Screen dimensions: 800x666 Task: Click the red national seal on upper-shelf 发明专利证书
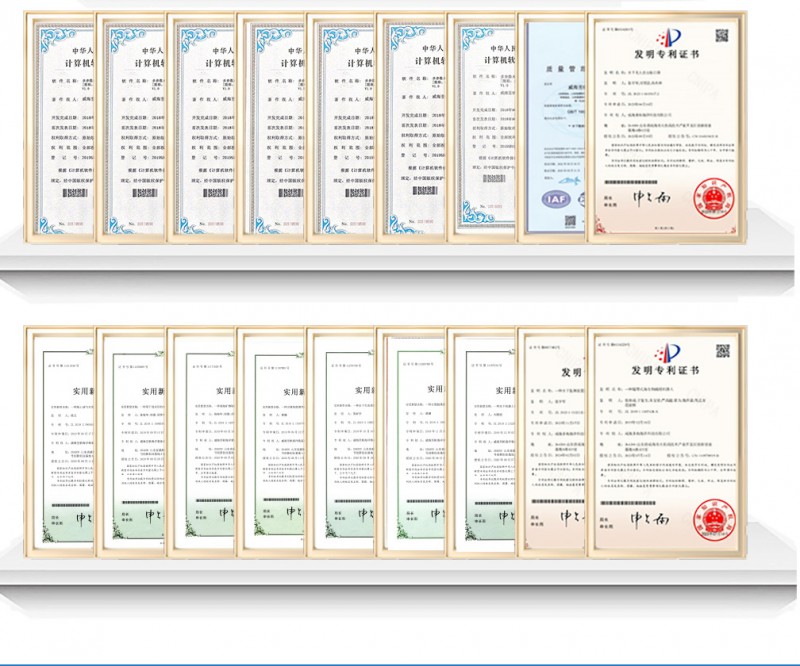click(713, 198)
